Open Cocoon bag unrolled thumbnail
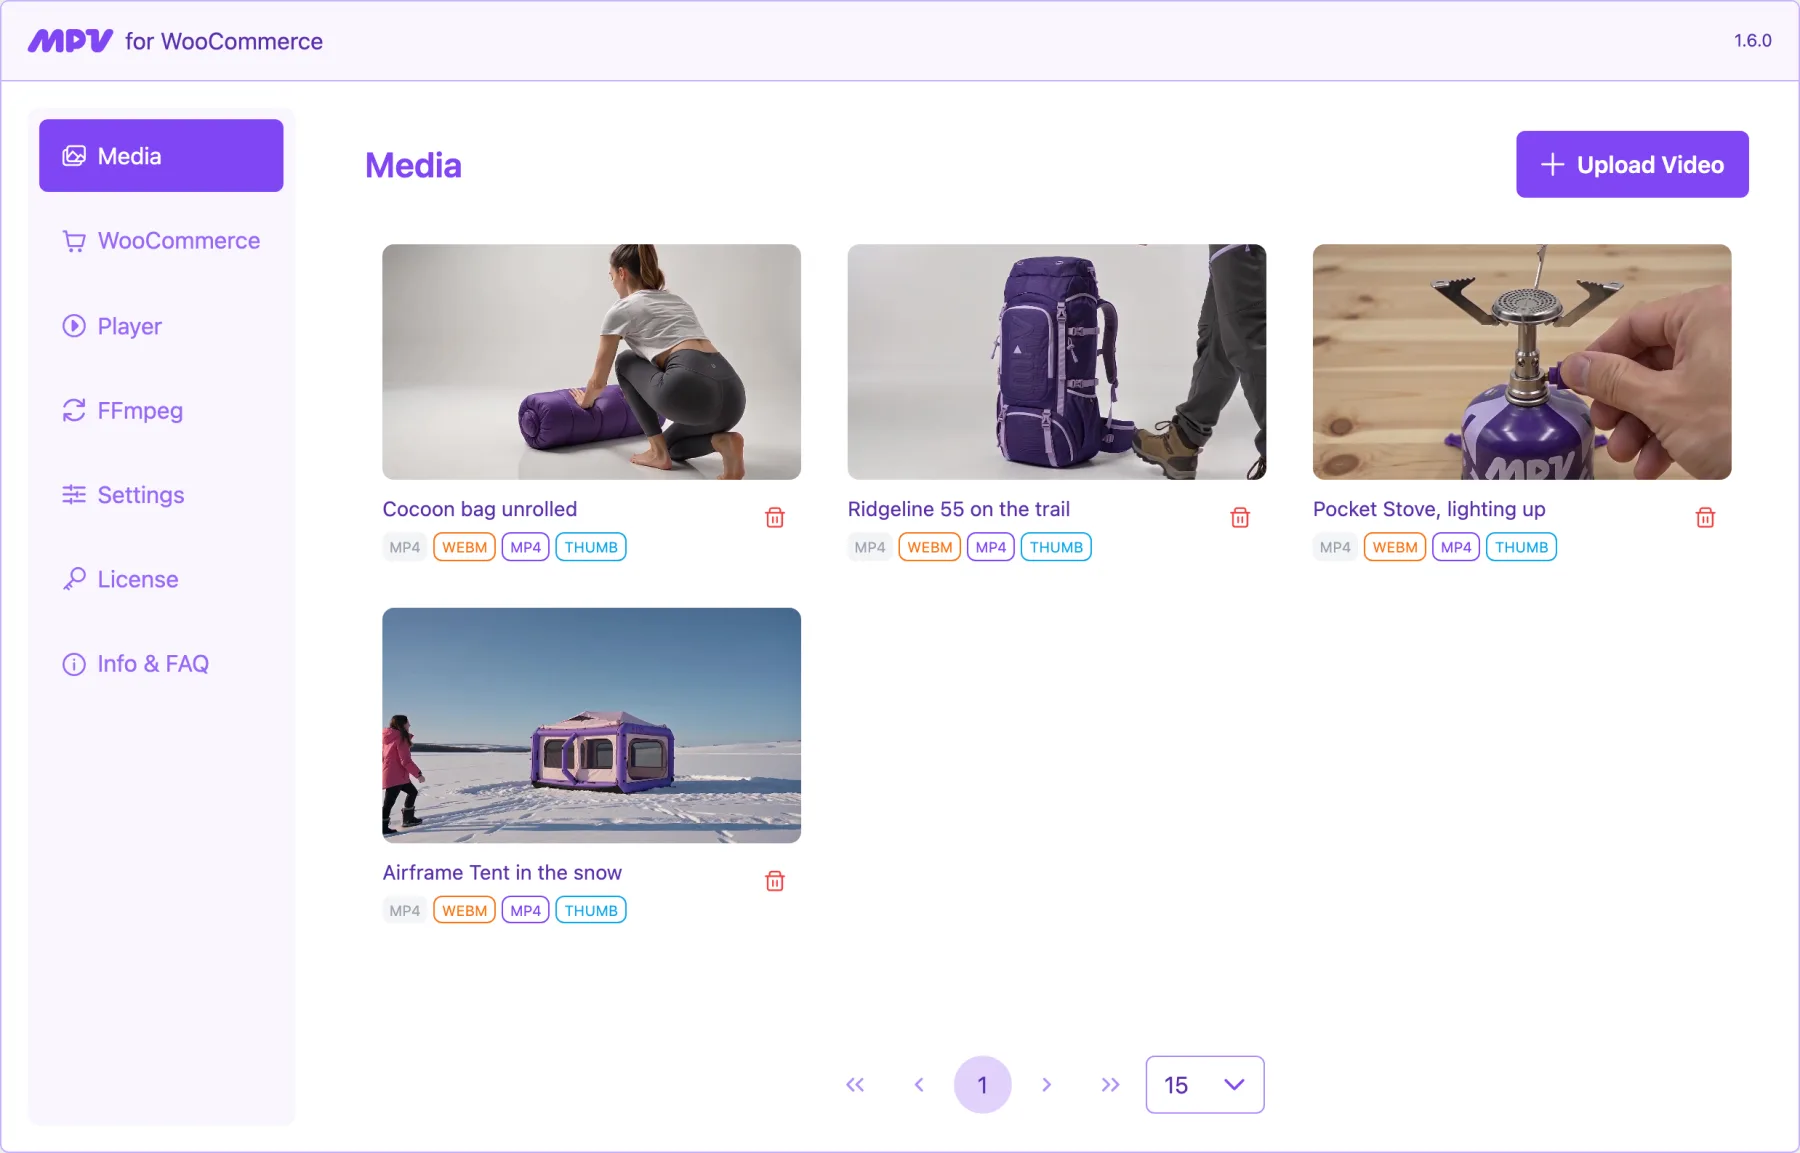The height and width of the screenshot is (1153, 1800). [x=591, y=362]
